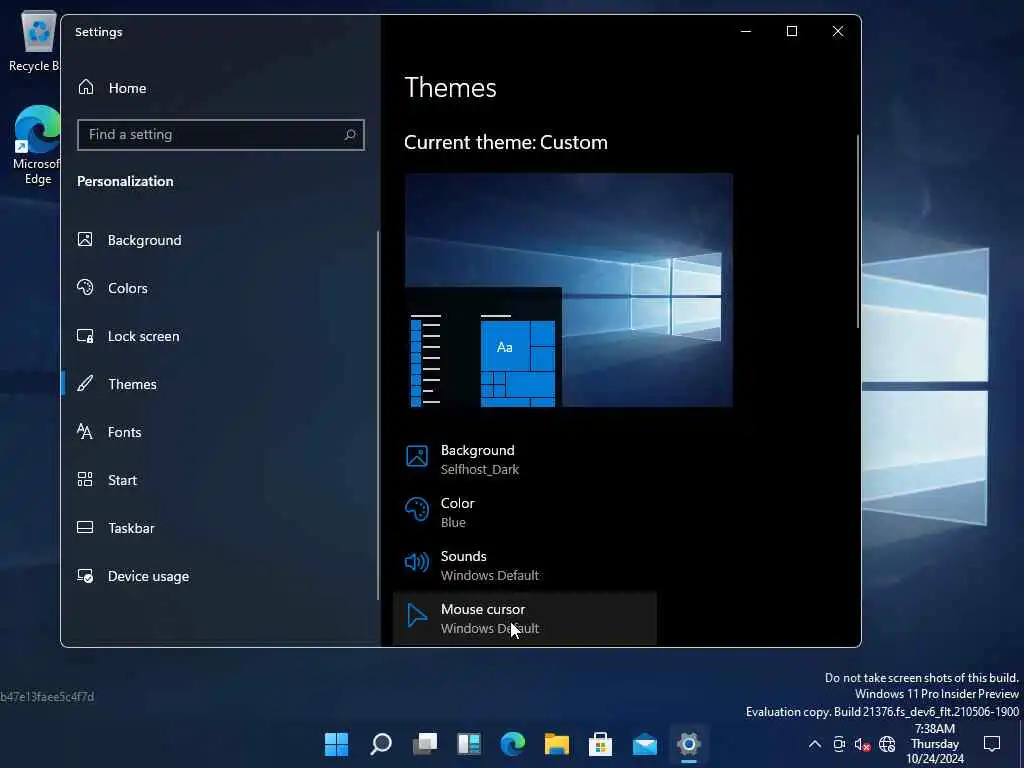Click the Settings gear on taskbar
This screenshot has height=768, width=1024.
pyautogui.click(x=688, y=744)
